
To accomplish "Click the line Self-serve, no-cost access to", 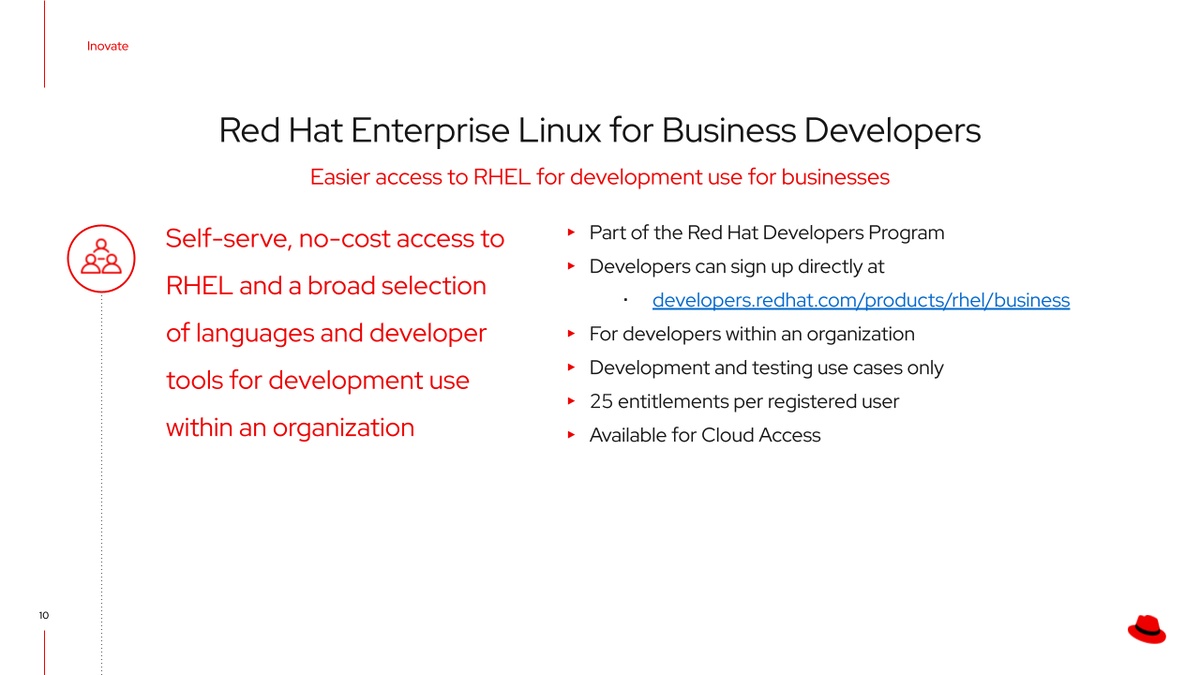I will [335, 239].
